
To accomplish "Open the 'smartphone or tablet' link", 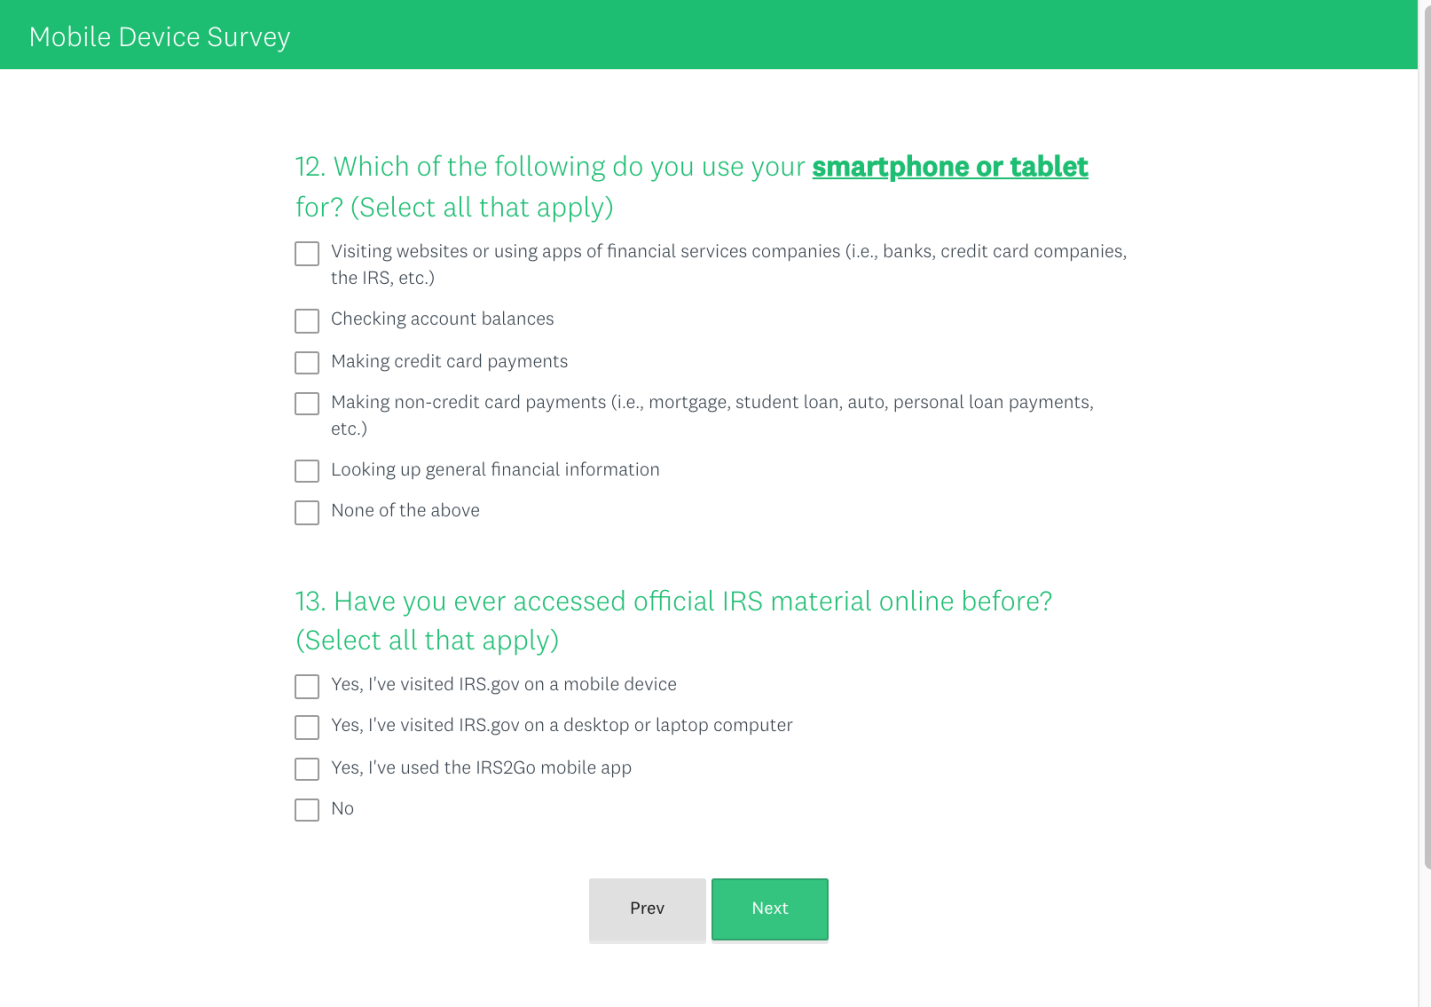I will coord(949,167).
